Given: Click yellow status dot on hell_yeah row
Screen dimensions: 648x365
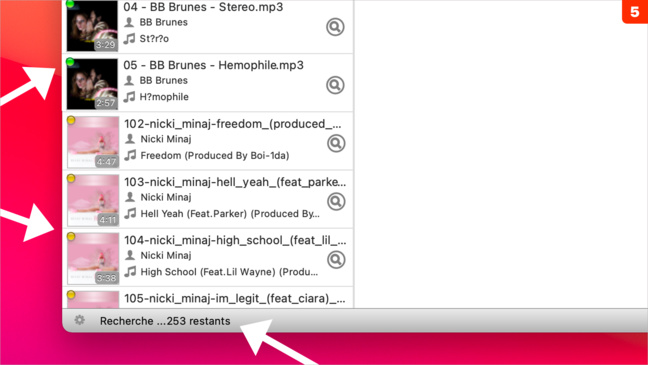Looking at the screenshot, I should click(71, 179).
